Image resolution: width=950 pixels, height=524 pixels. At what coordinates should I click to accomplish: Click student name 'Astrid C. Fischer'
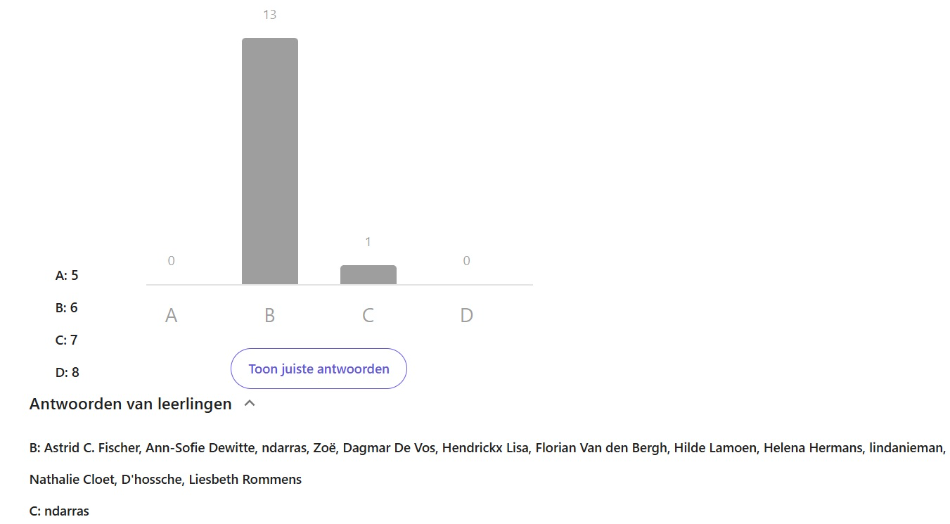click(x=91, y=448)
